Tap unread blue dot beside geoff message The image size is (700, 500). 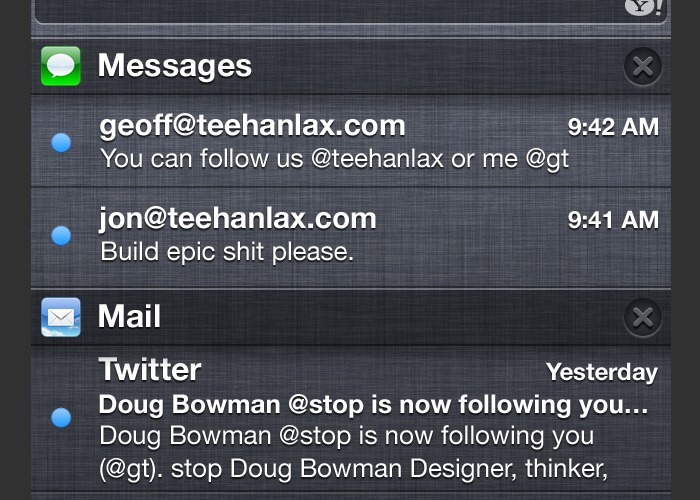click(61, 143)
